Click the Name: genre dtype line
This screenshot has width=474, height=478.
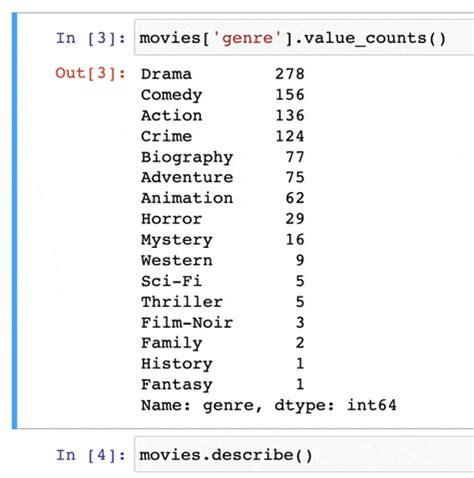[269, 405]
